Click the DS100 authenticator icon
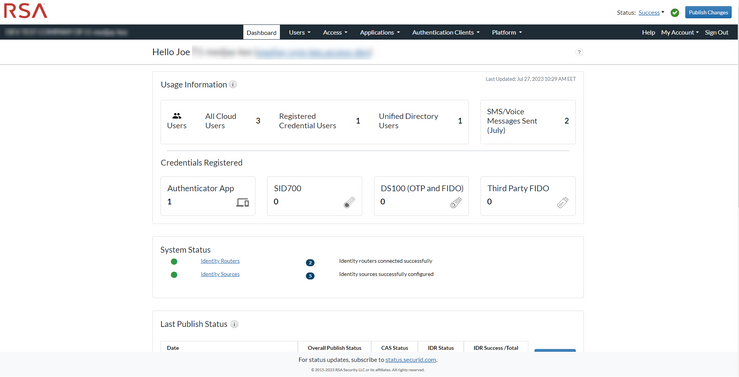 point(456,203)
